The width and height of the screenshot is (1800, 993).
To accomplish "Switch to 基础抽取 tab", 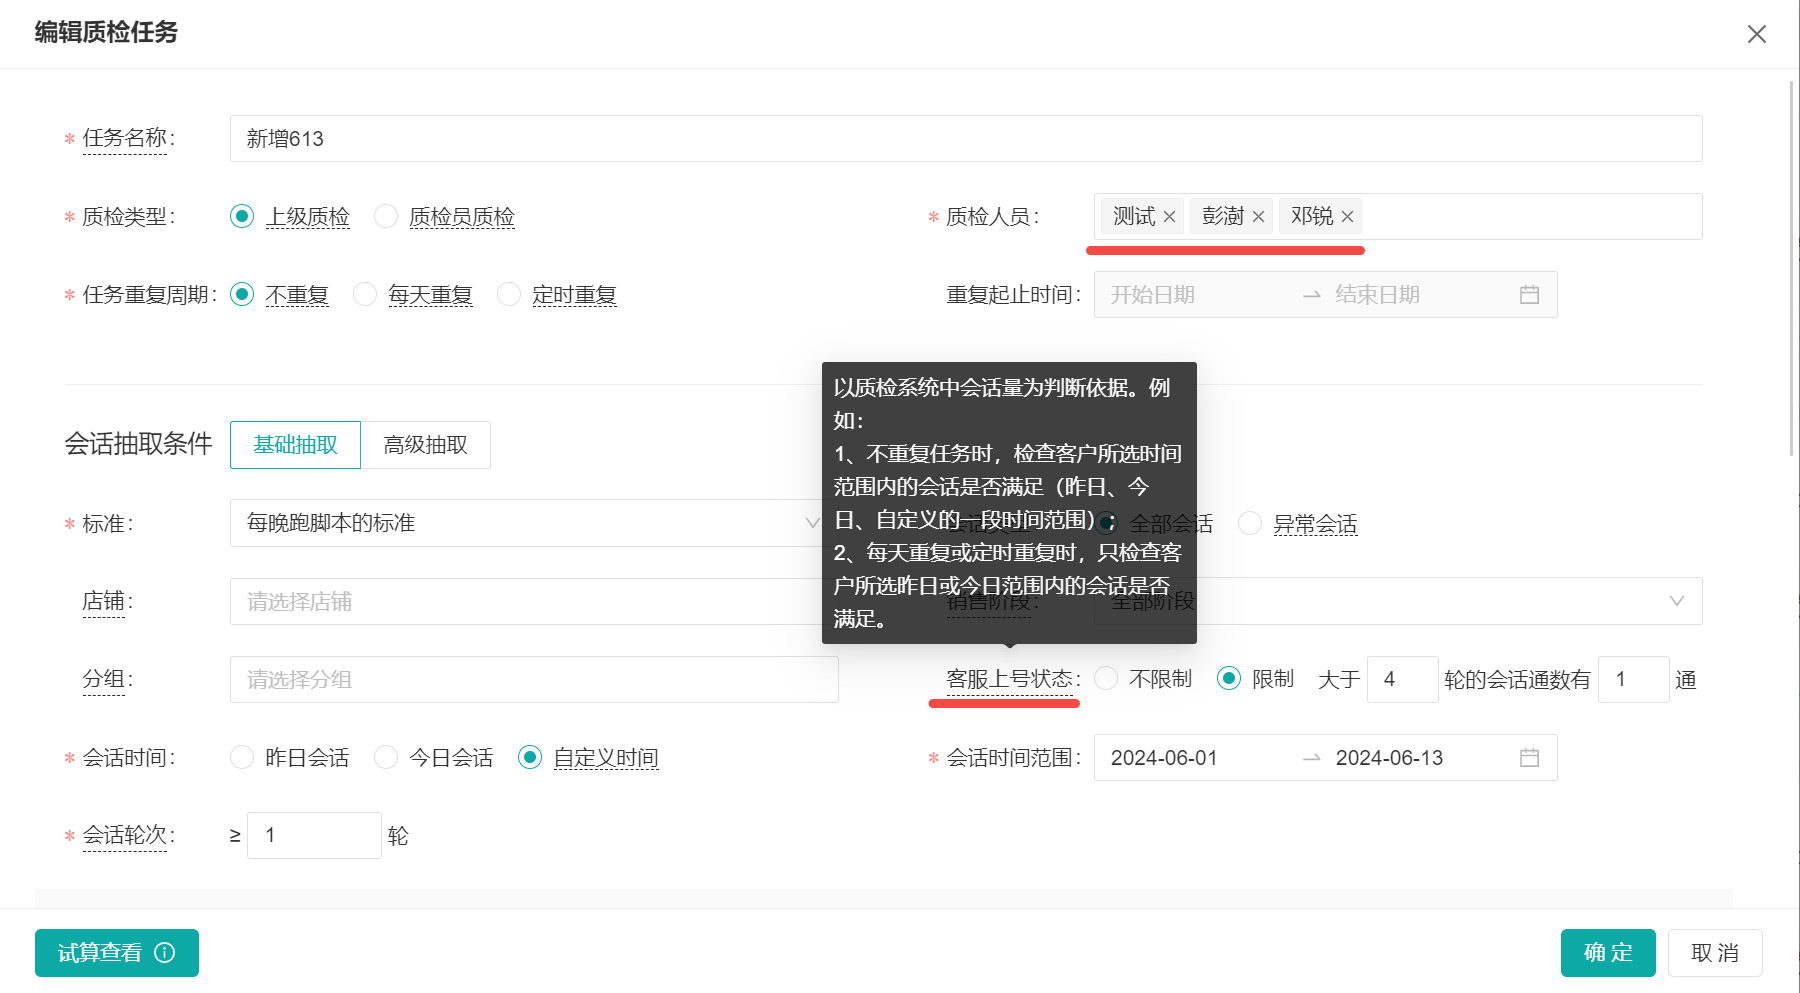I will [x=295, y=445].
